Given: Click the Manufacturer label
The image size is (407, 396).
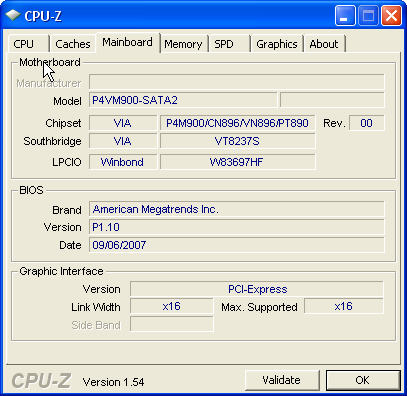Looking at the screenshot, I should [x=49, y=83].
